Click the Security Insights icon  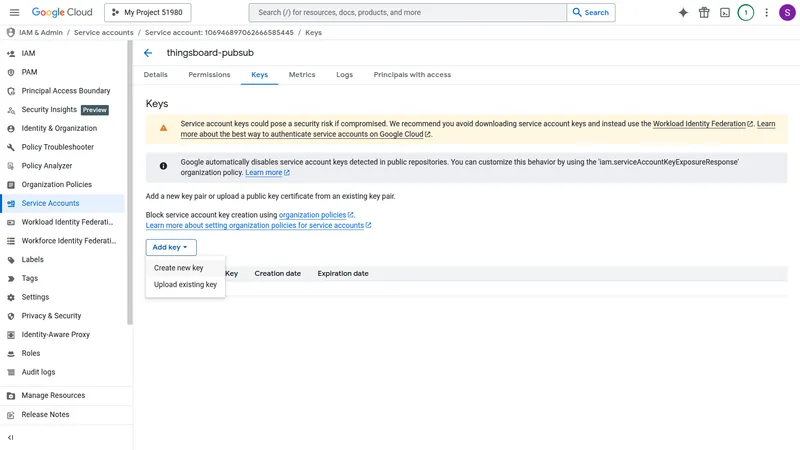[11, 110]
